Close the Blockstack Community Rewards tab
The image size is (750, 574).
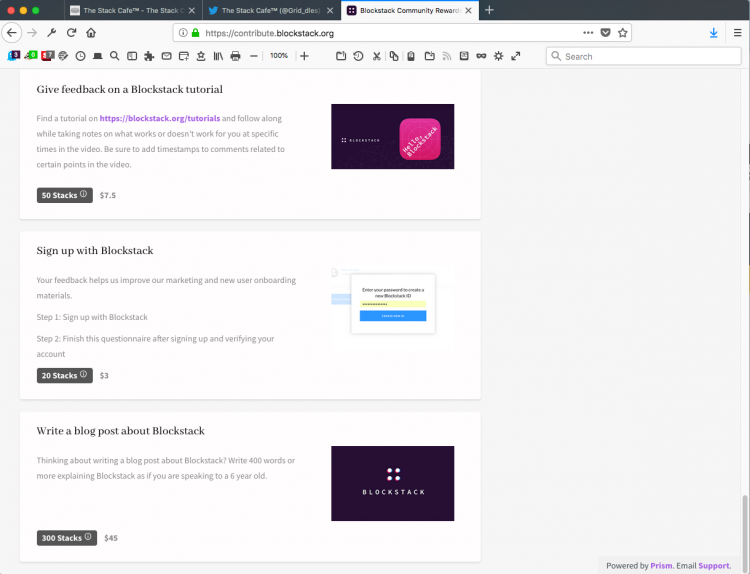click(x=468, y=10)
